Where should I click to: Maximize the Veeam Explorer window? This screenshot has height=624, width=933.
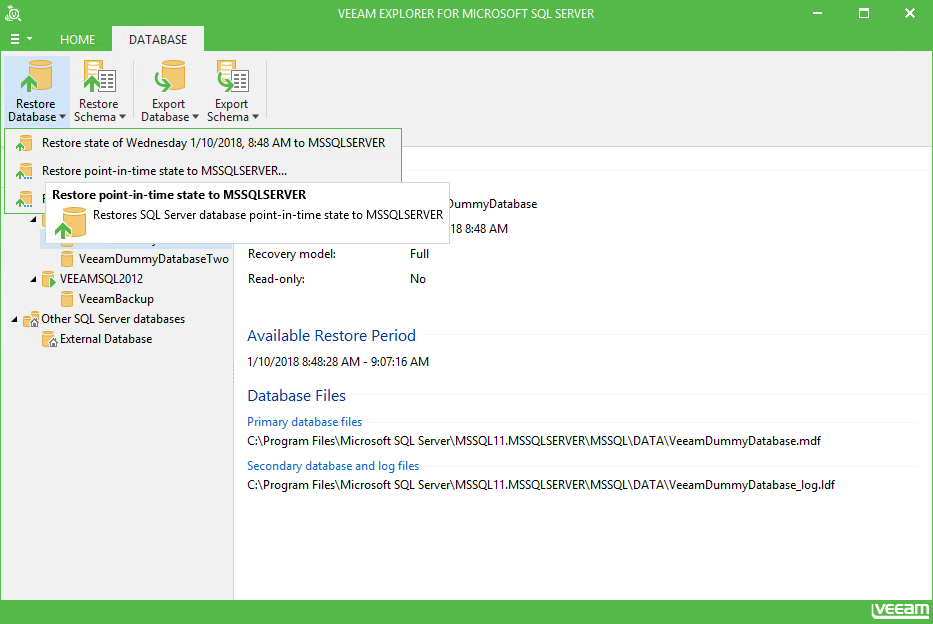pyautogui.click(x=864, y=13)
